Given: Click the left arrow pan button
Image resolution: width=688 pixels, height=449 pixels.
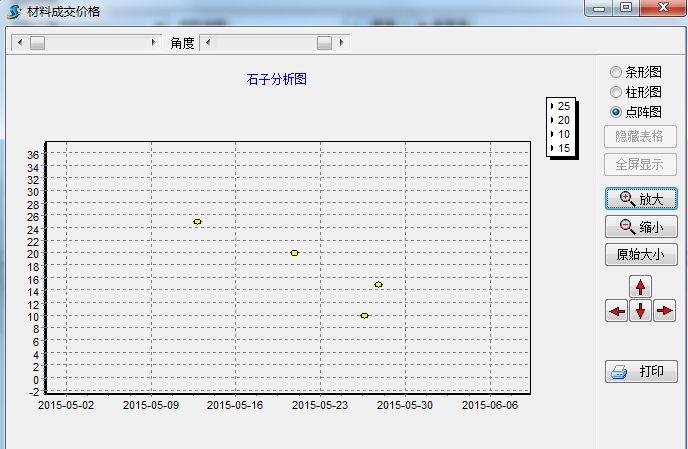Looking at the screenshot, I should tap(617, 311).
